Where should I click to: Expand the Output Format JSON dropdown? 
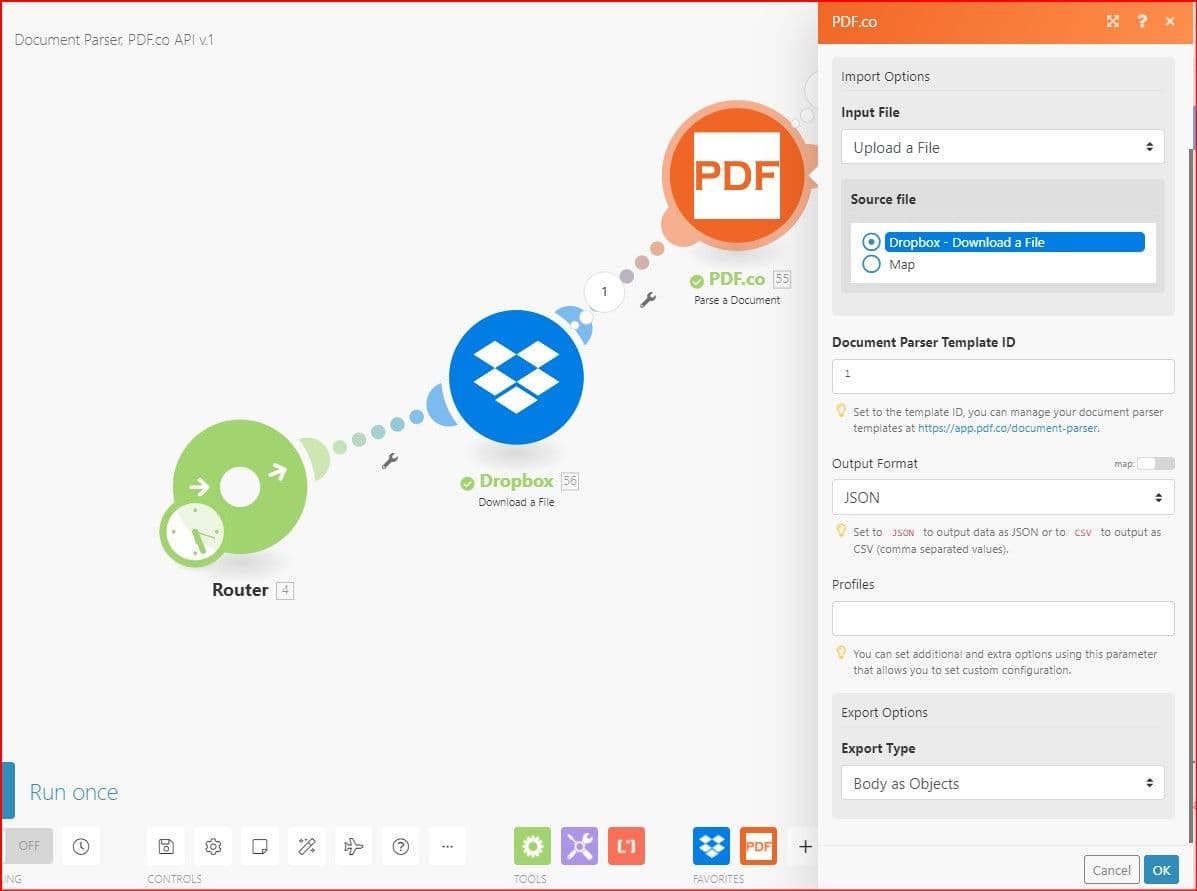[x=1002, y=497]
